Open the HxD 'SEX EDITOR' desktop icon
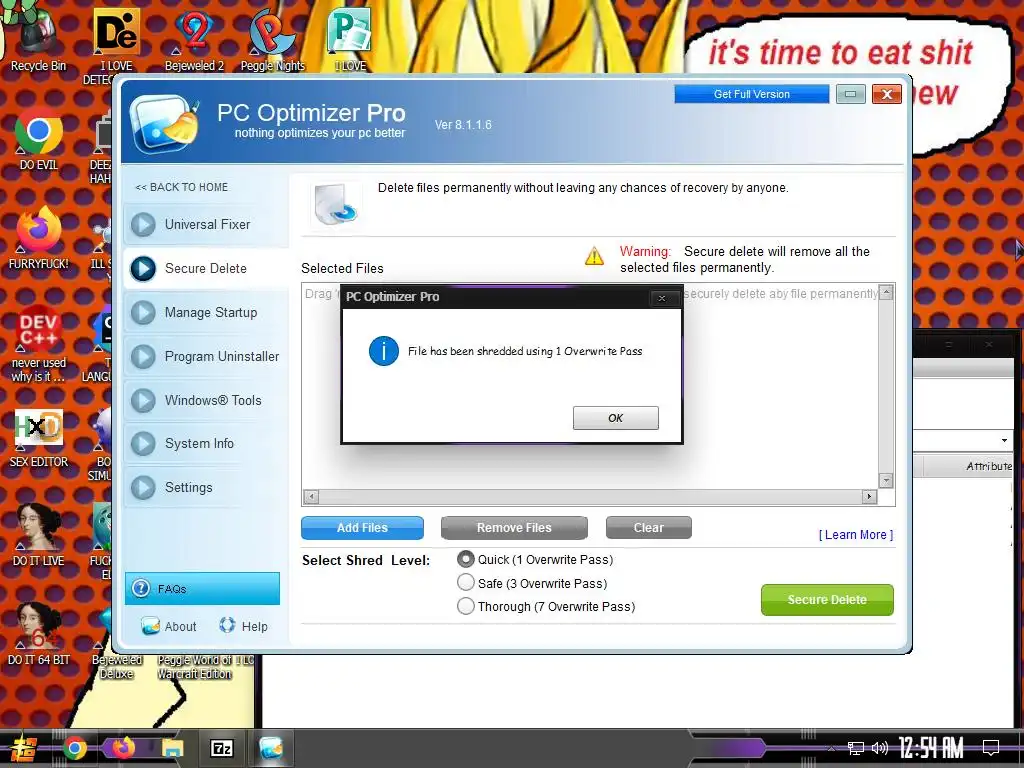The height and width of the screenshot is (768, 1024). click(x=39, y=438)
